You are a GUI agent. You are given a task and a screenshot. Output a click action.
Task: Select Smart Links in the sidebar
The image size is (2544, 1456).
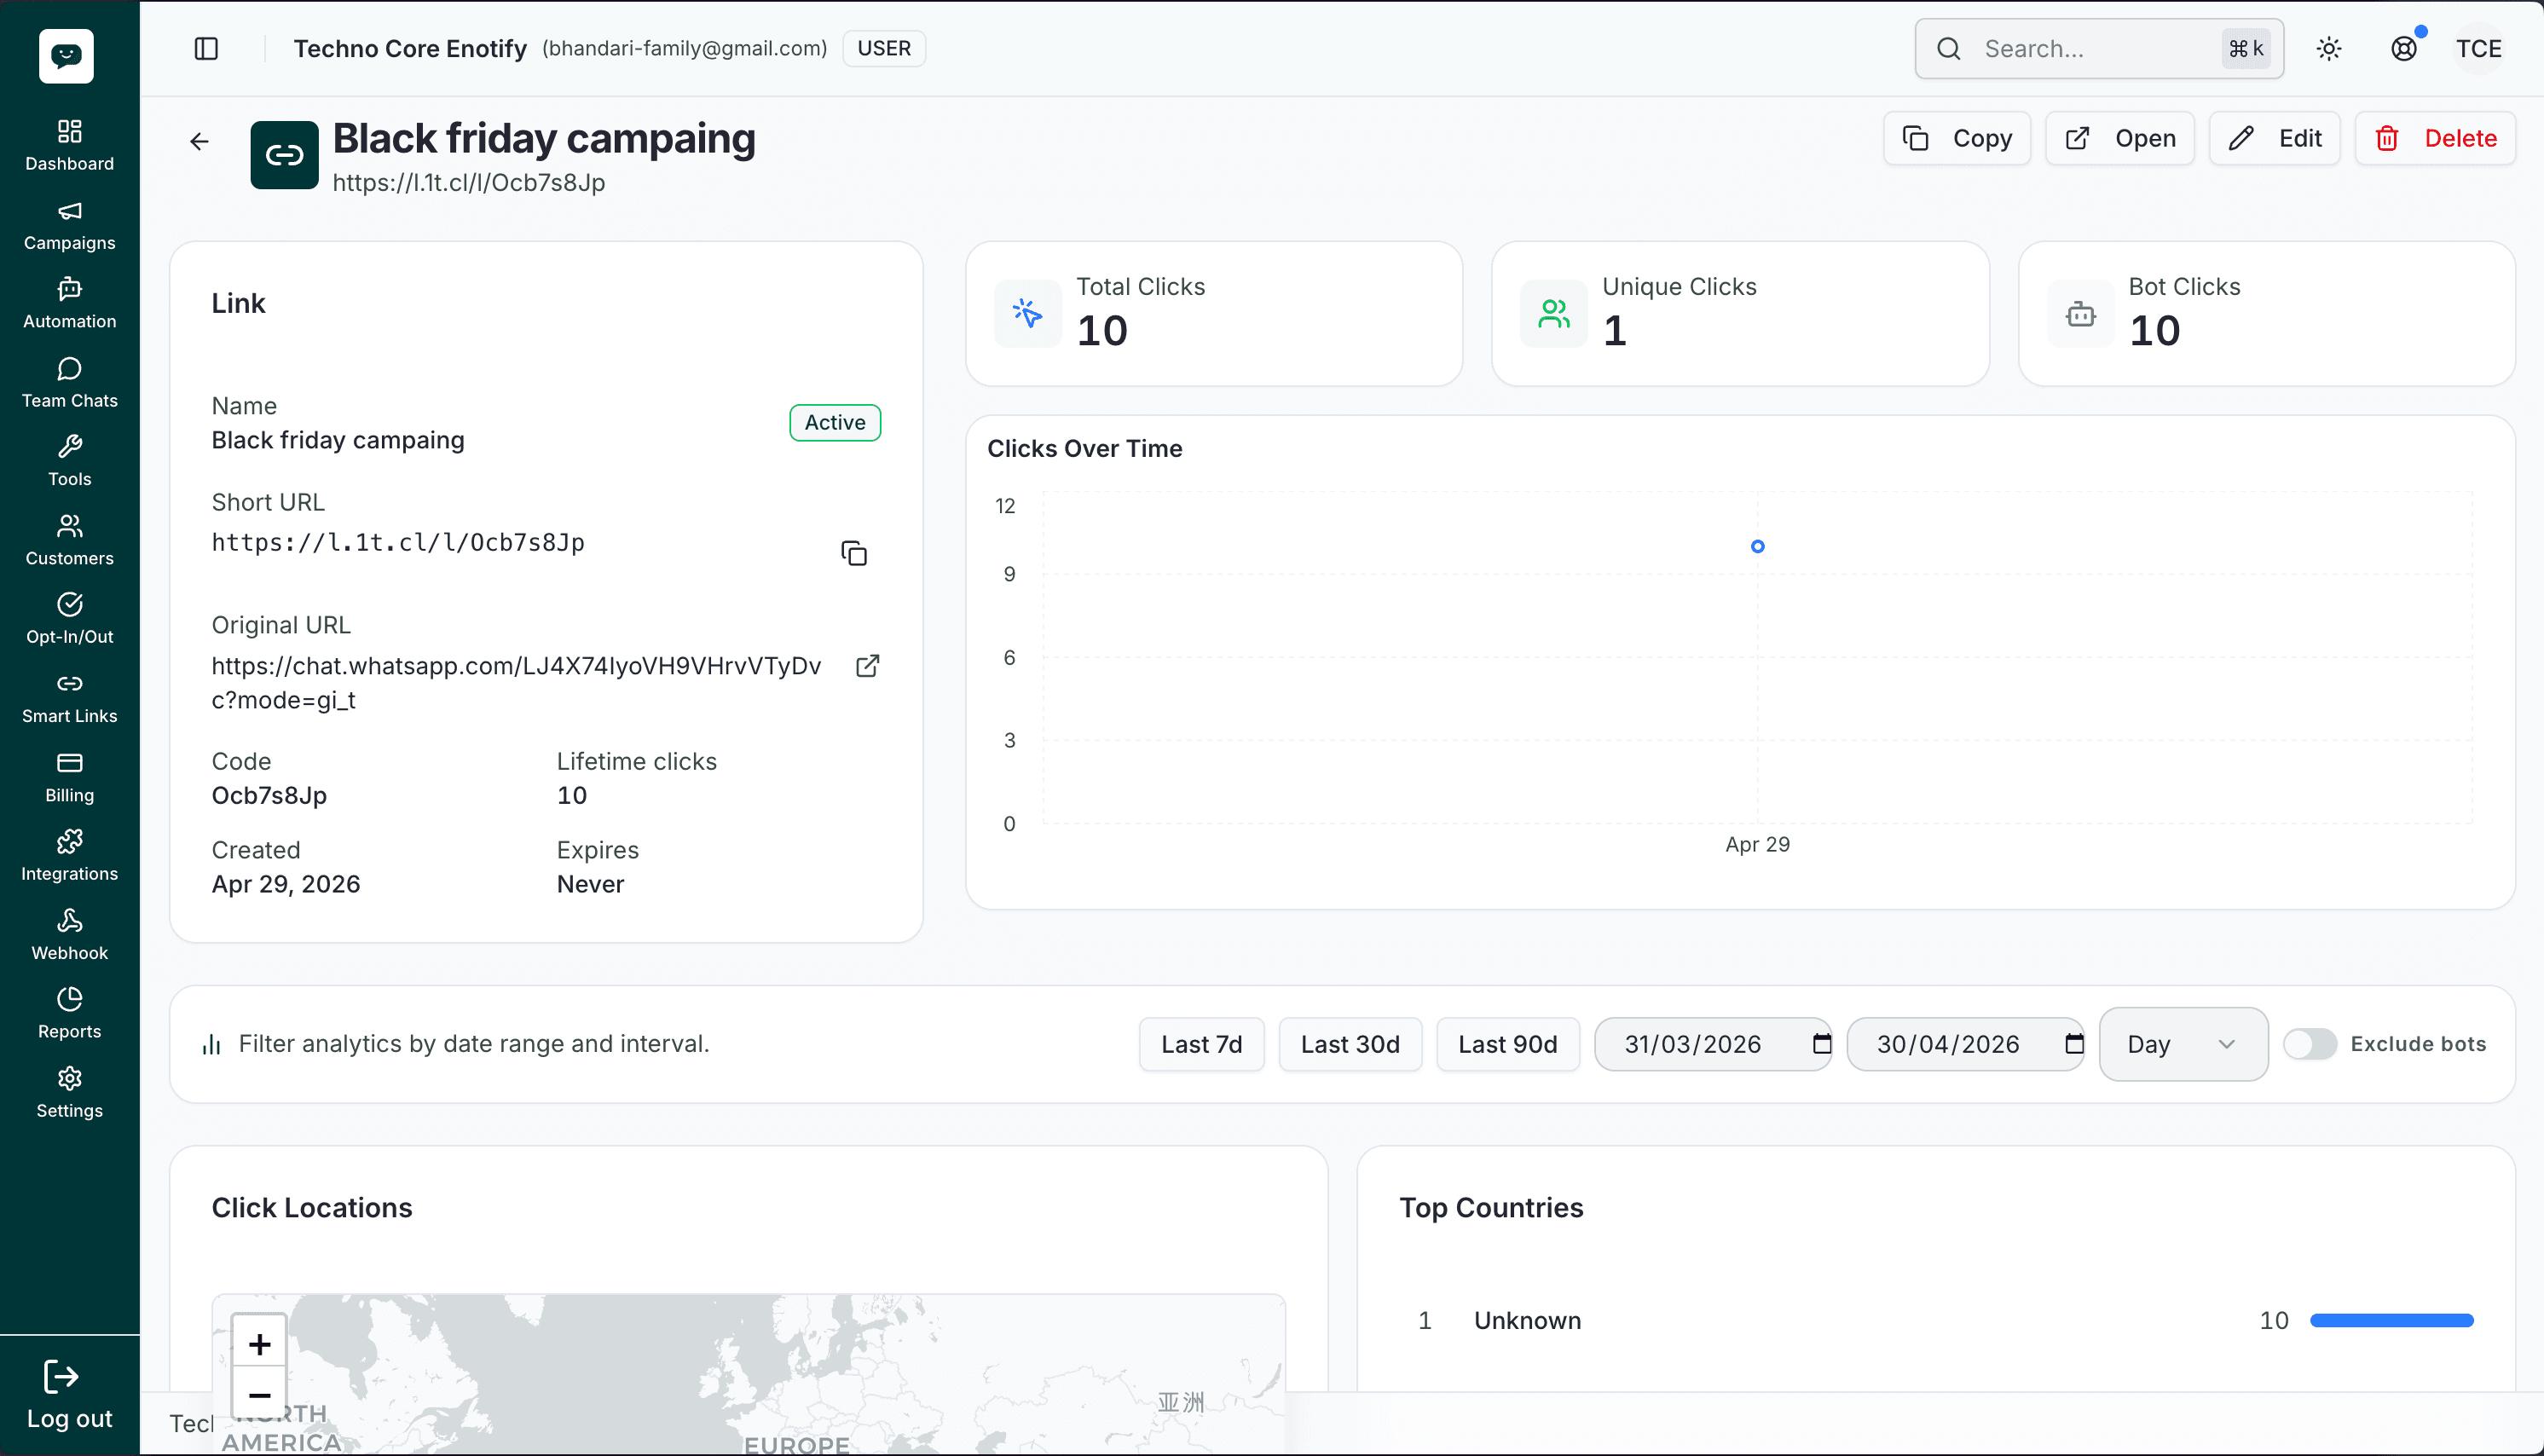(x=69, y=698)
